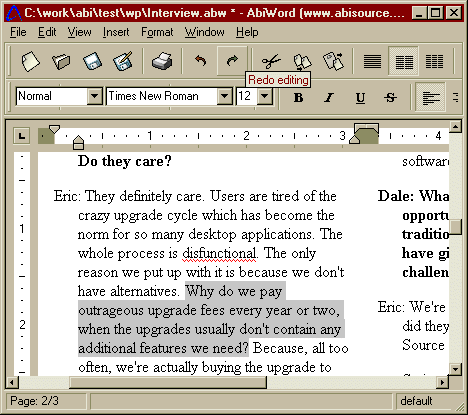Print the document using the printer icon
This screenshot has width=468, height=415.
(x=162, y=61)
